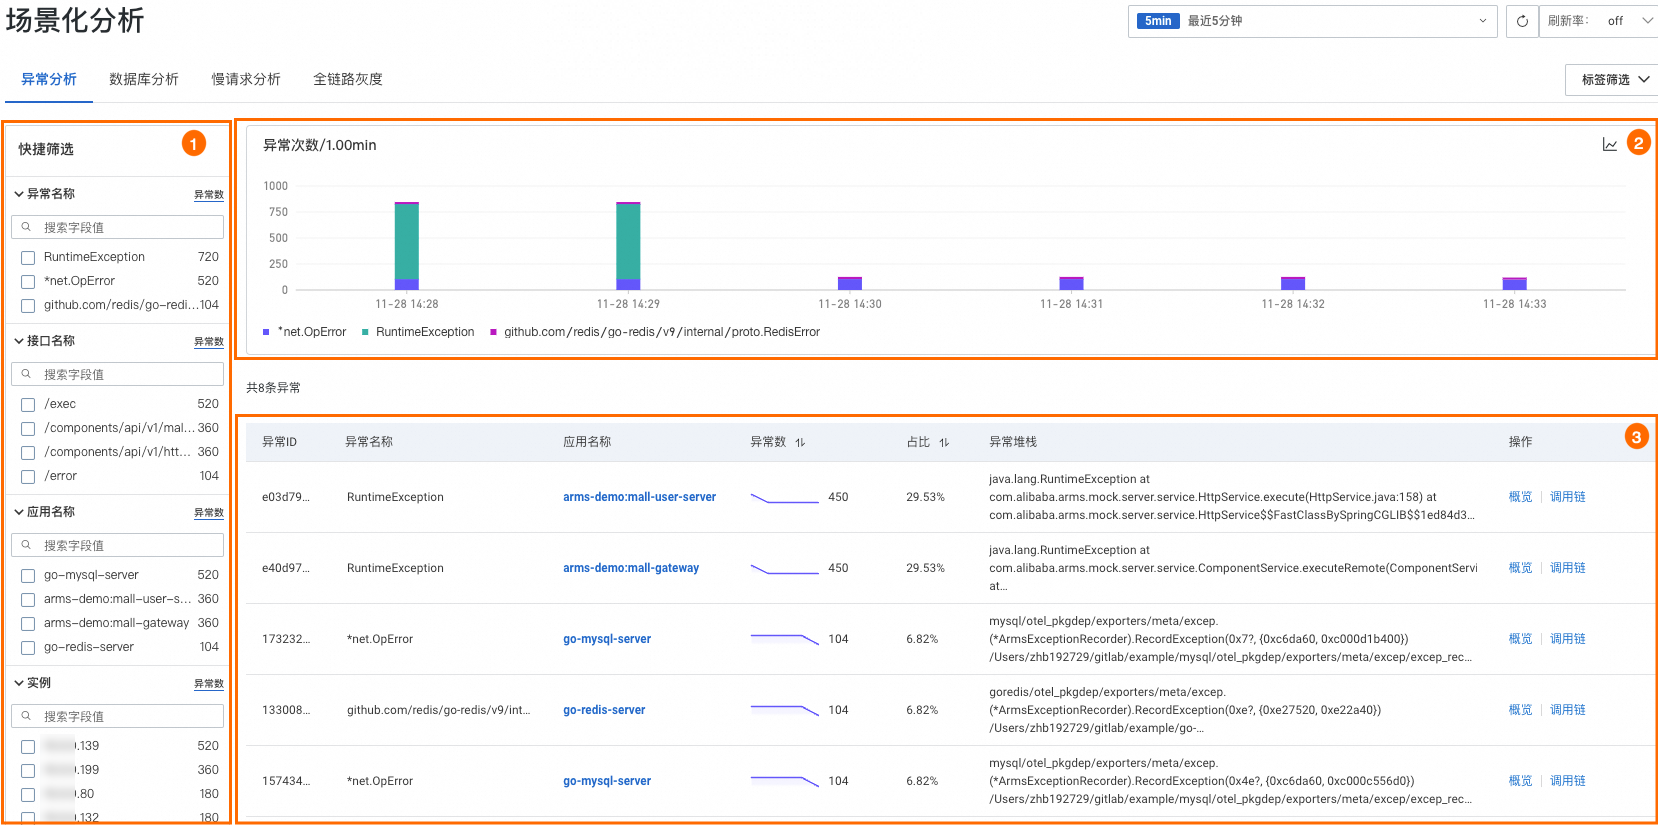Click search icon in 异常名称 filter
This screenshot has height=825, width=1658.
pyautogui.click(x=27, y=227)
